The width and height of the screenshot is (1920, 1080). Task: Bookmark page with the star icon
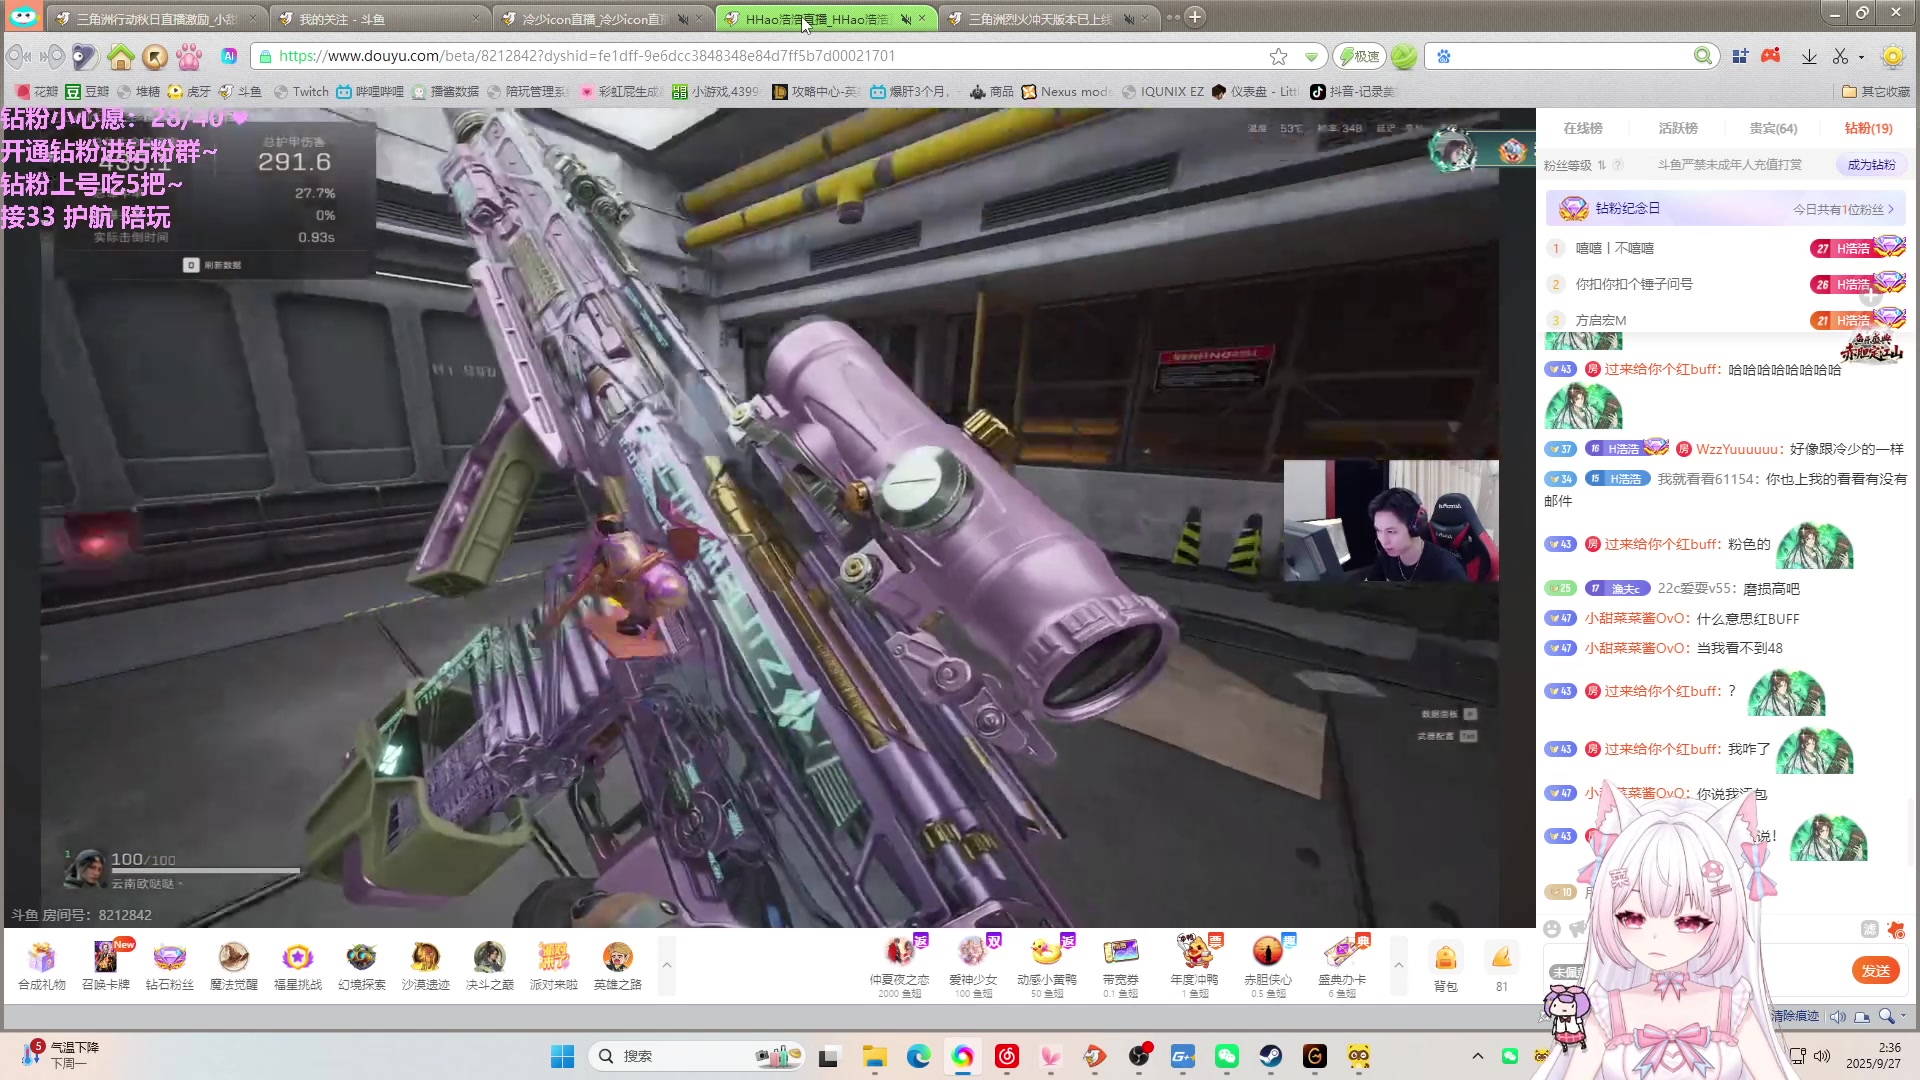pos(1278,57)
